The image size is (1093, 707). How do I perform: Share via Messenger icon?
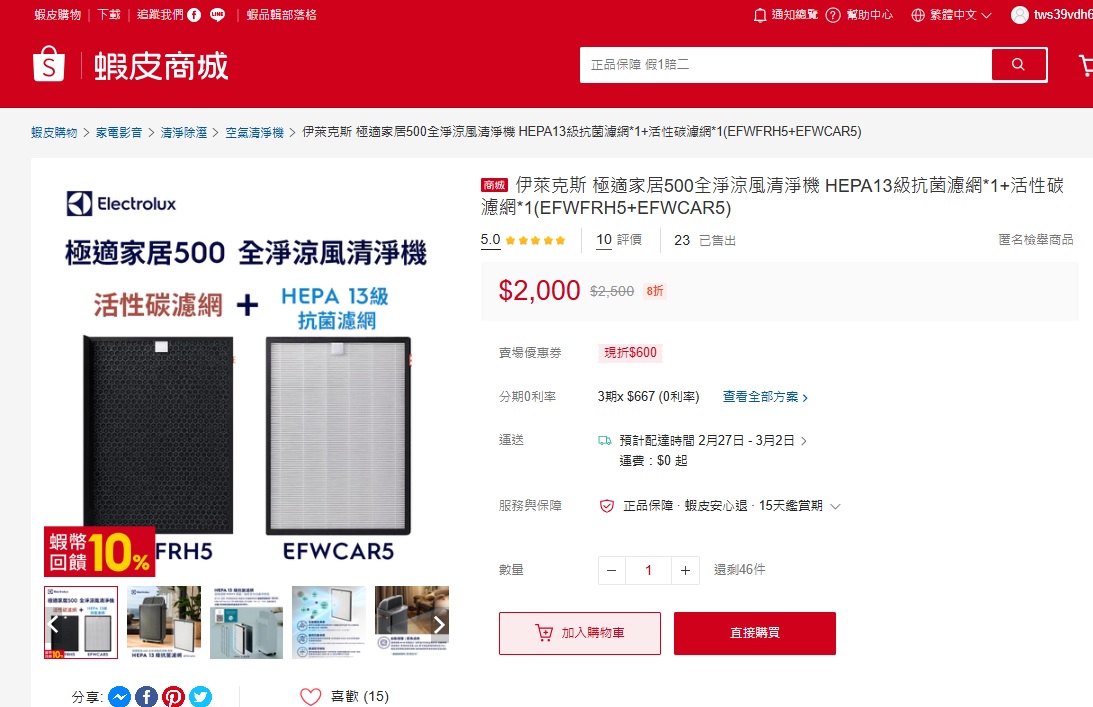[x=119, y=697]
